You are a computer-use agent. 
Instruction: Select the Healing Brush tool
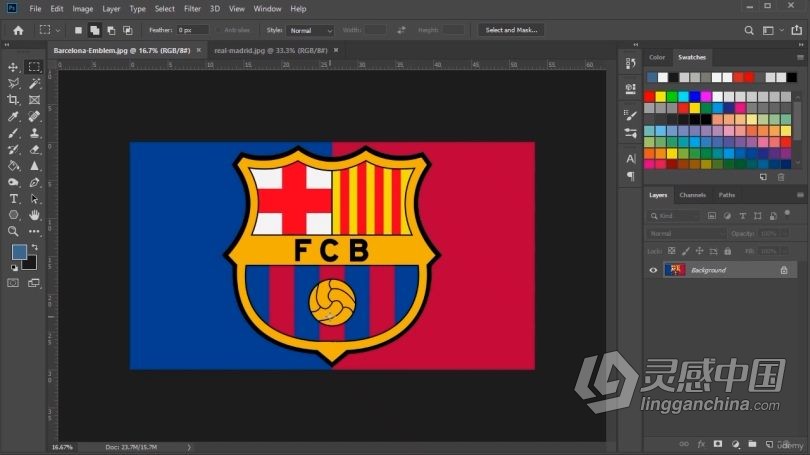pyautogui.click(x=34, y=116)
